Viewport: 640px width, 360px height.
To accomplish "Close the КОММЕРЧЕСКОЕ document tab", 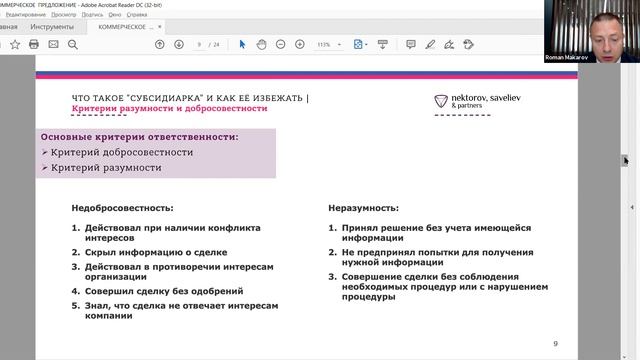I will pyautogui.click(x=160, y=27).
